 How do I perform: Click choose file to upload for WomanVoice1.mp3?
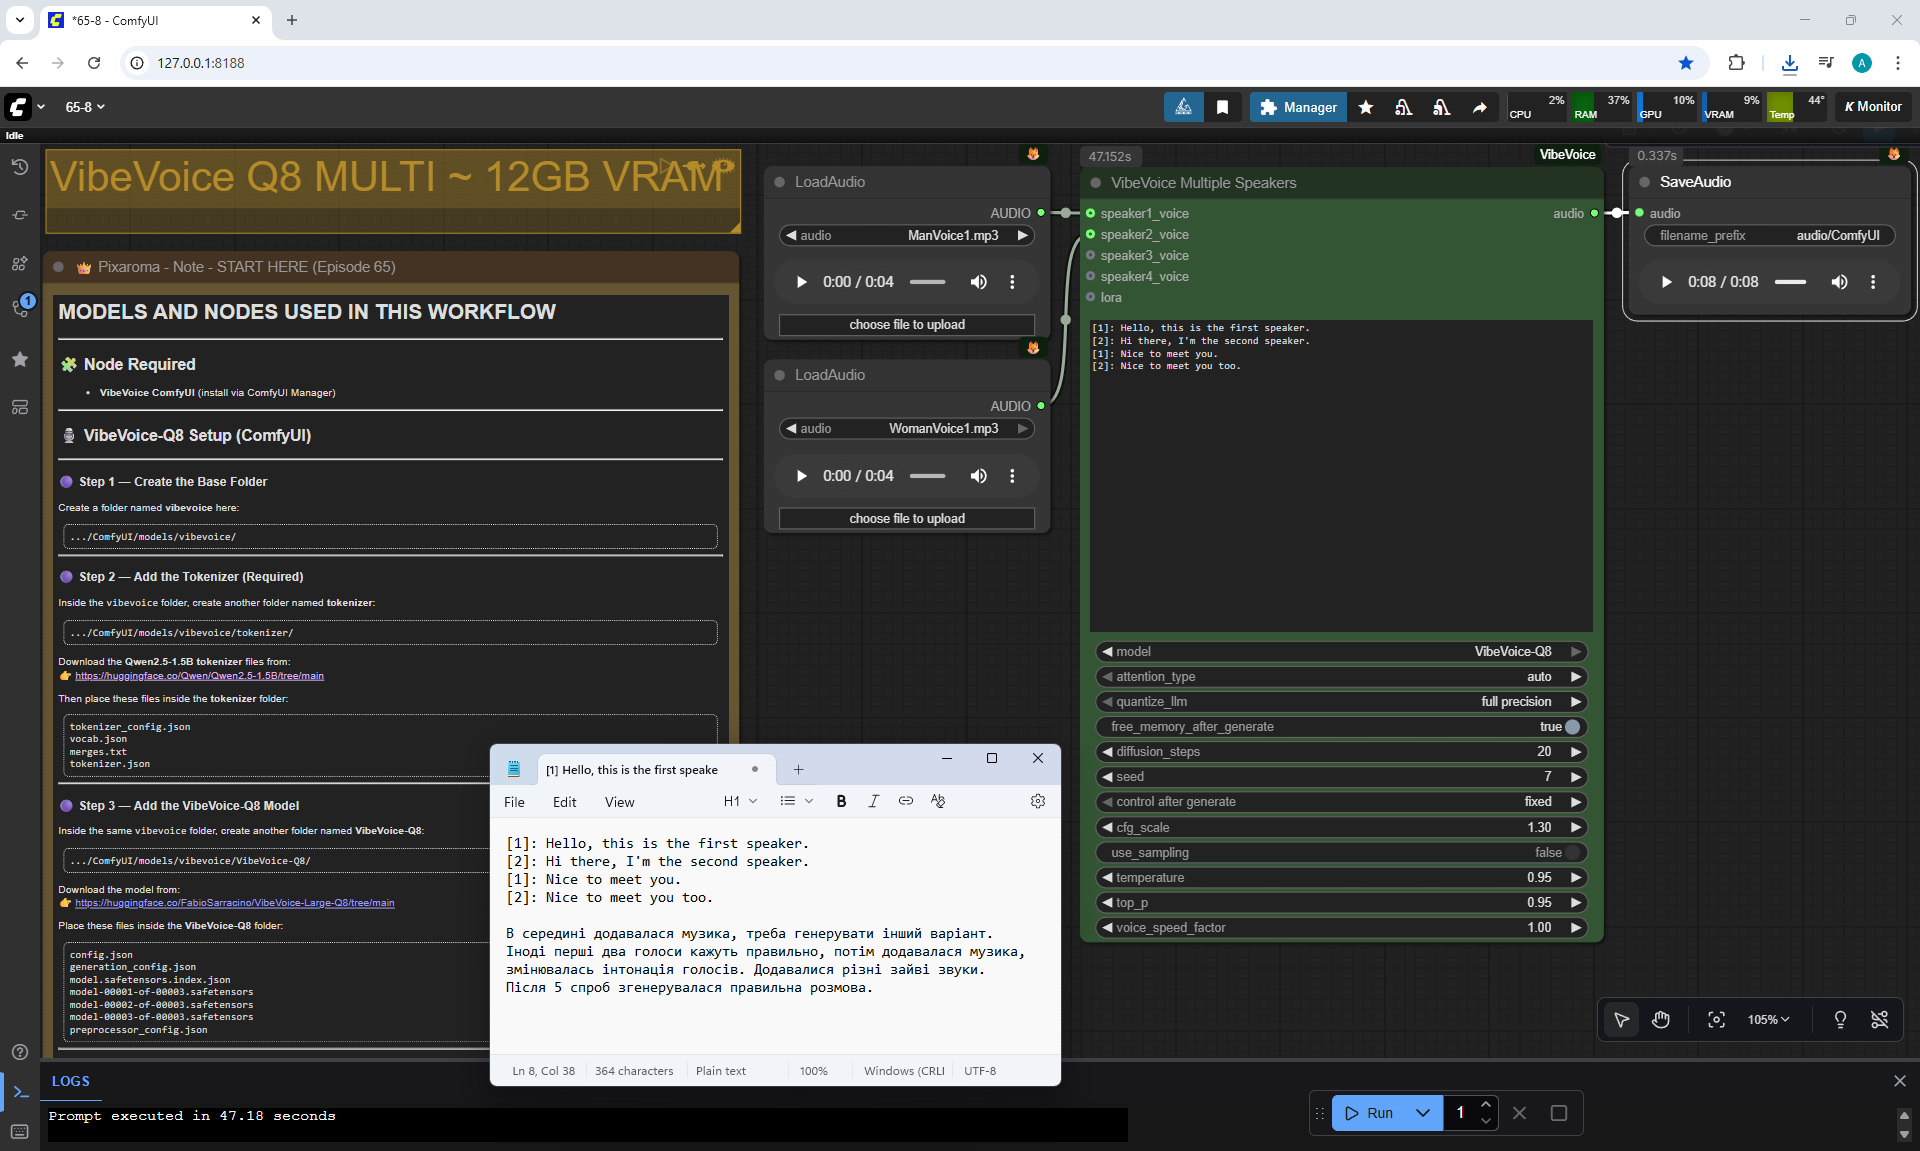906,518
